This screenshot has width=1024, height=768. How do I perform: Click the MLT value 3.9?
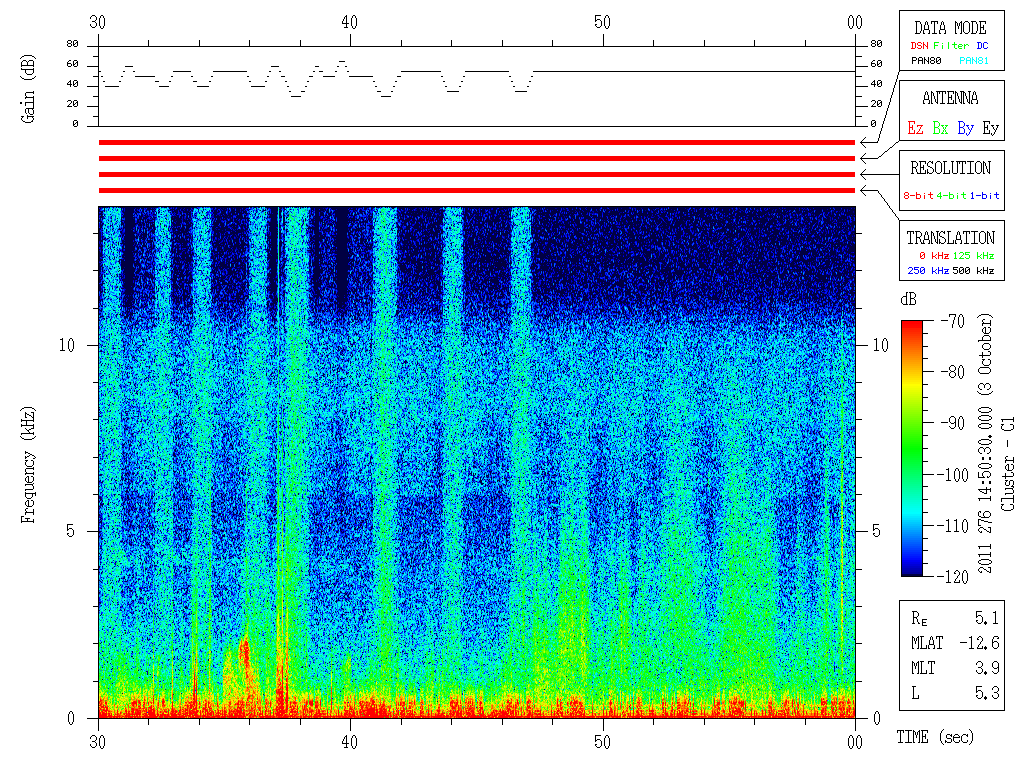(x=987, y=668)
